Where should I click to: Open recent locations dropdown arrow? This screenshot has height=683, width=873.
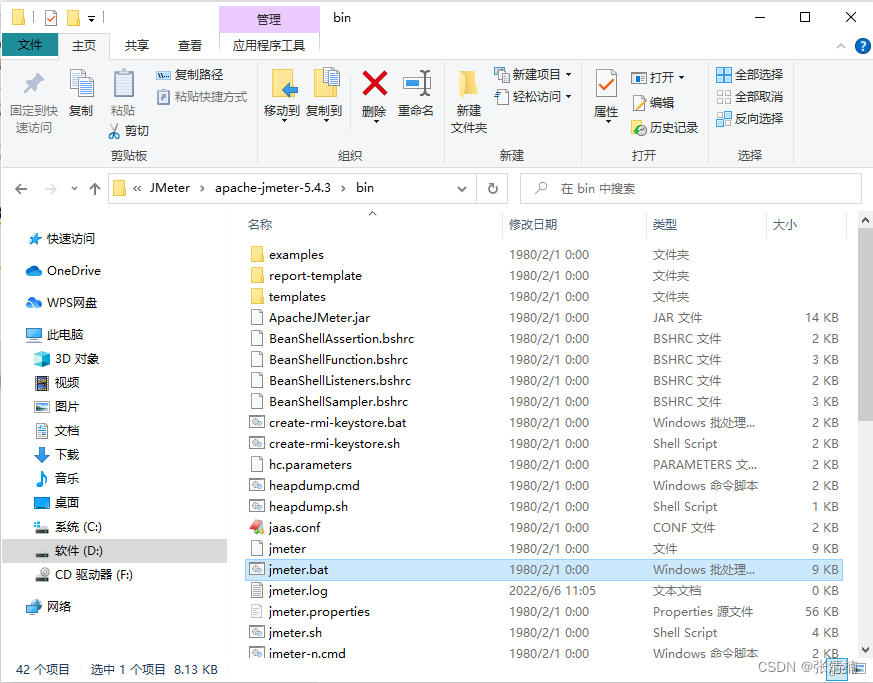74,189
